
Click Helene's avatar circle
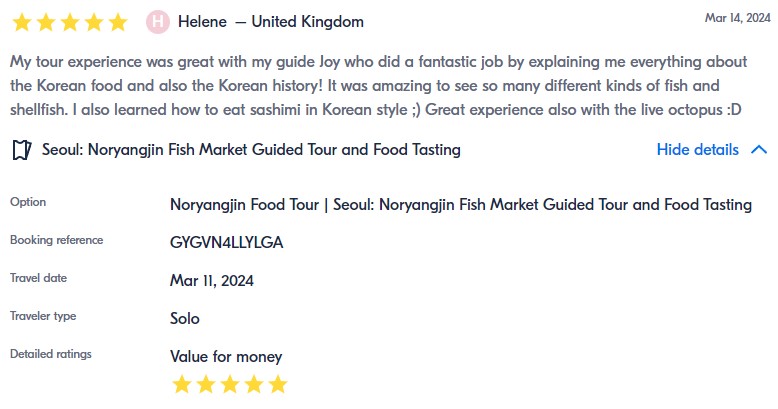point(158,21)
